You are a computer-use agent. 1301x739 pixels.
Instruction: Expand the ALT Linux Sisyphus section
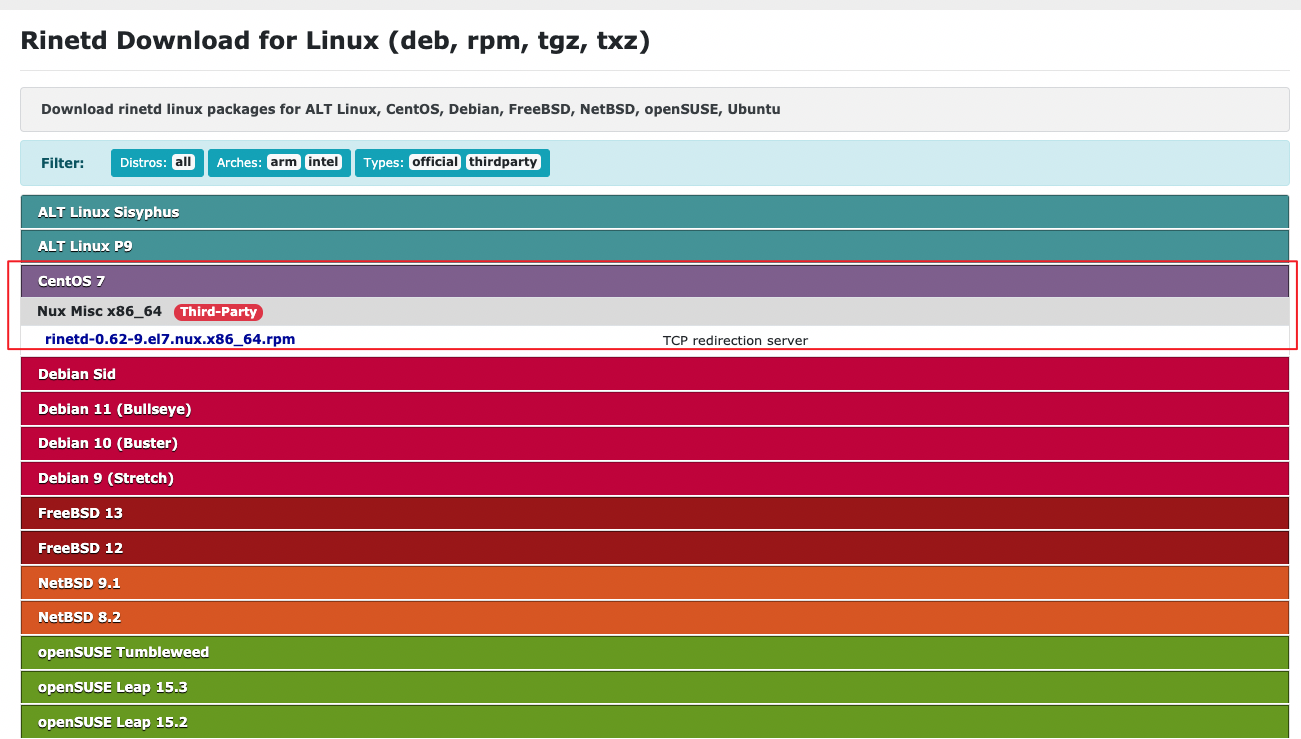click(x=655, y=212)
